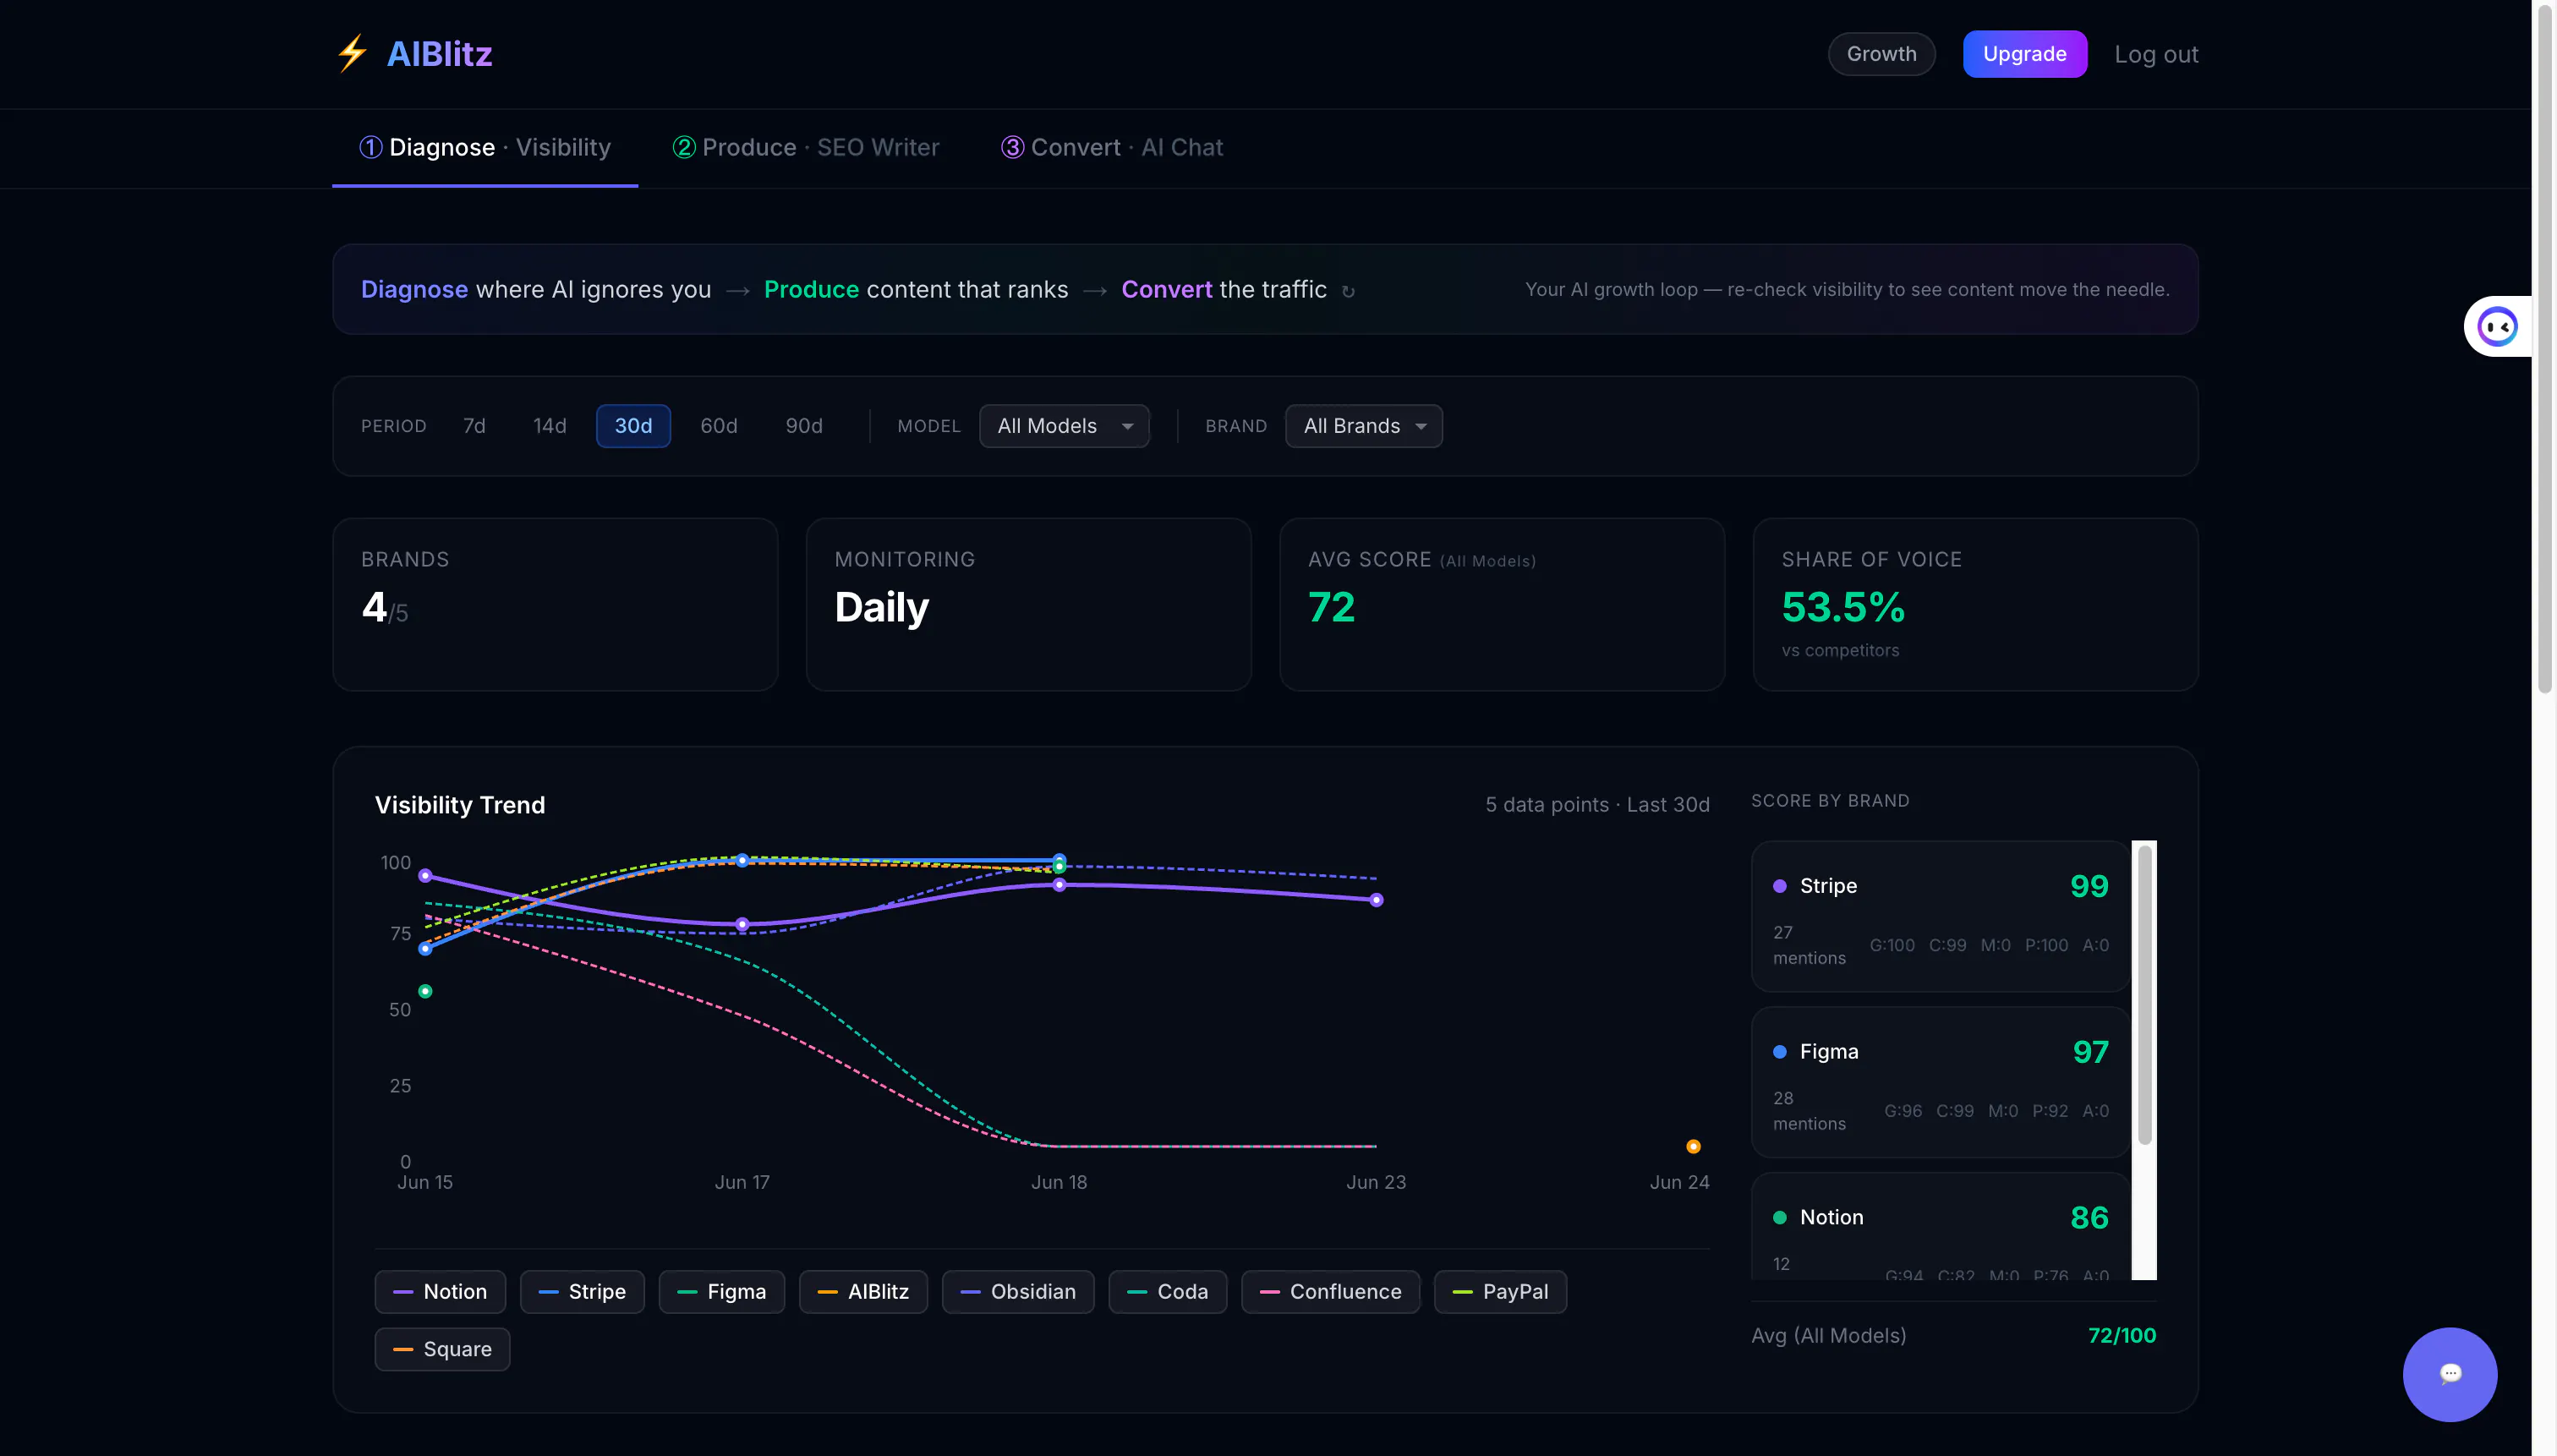Screen dimensions: 2557x1456
Task: Click the circled number three Convert icon
Action: (1012, 147)
